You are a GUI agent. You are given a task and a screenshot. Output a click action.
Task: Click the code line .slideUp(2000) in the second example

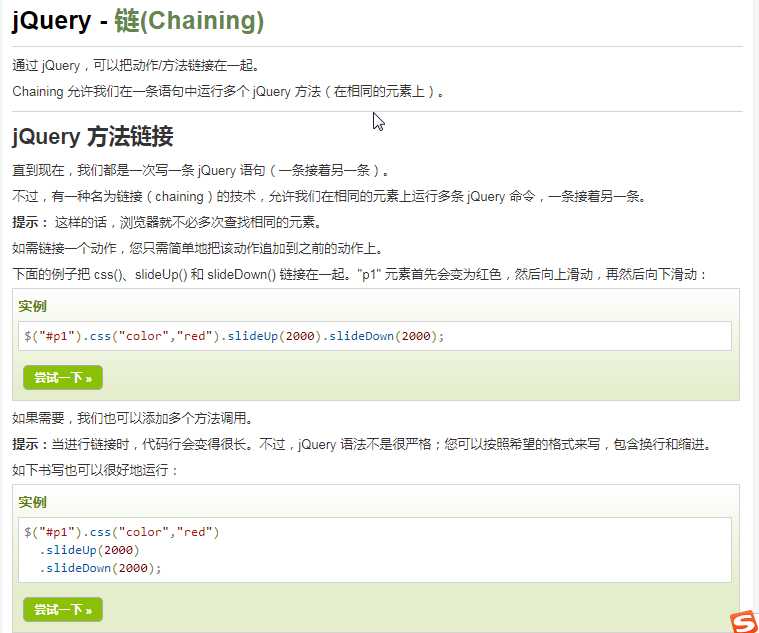[90, 550]
